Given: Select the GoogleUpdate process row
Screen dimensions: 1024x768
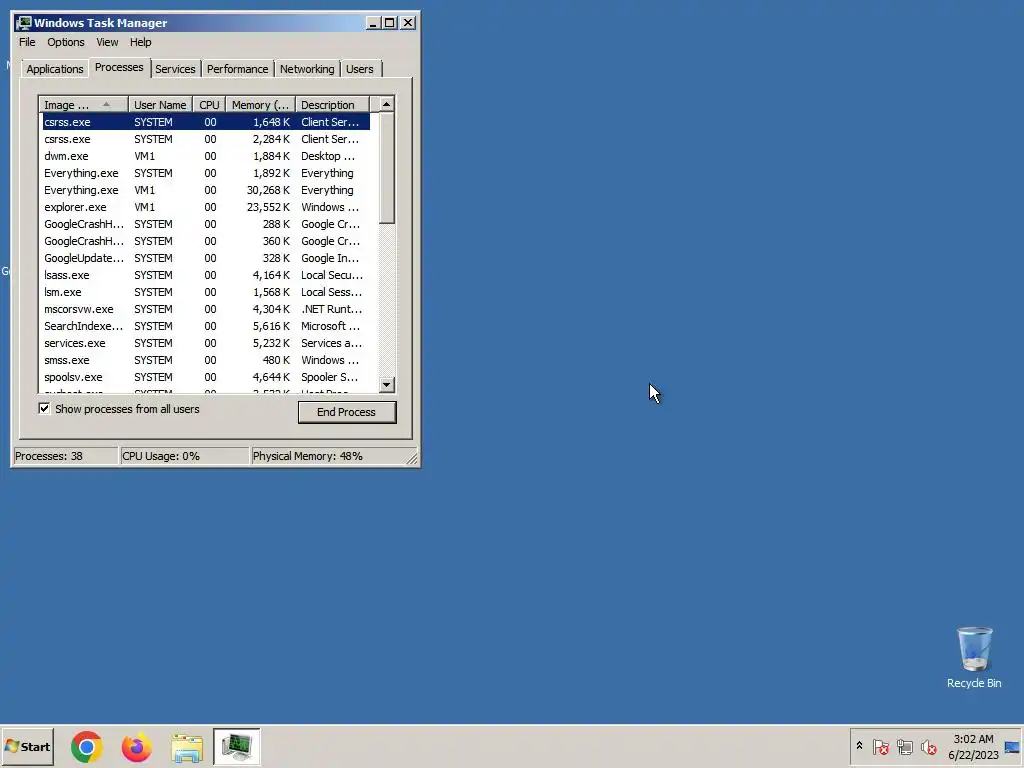Looking at the screenshot, I should pos(206,258).
